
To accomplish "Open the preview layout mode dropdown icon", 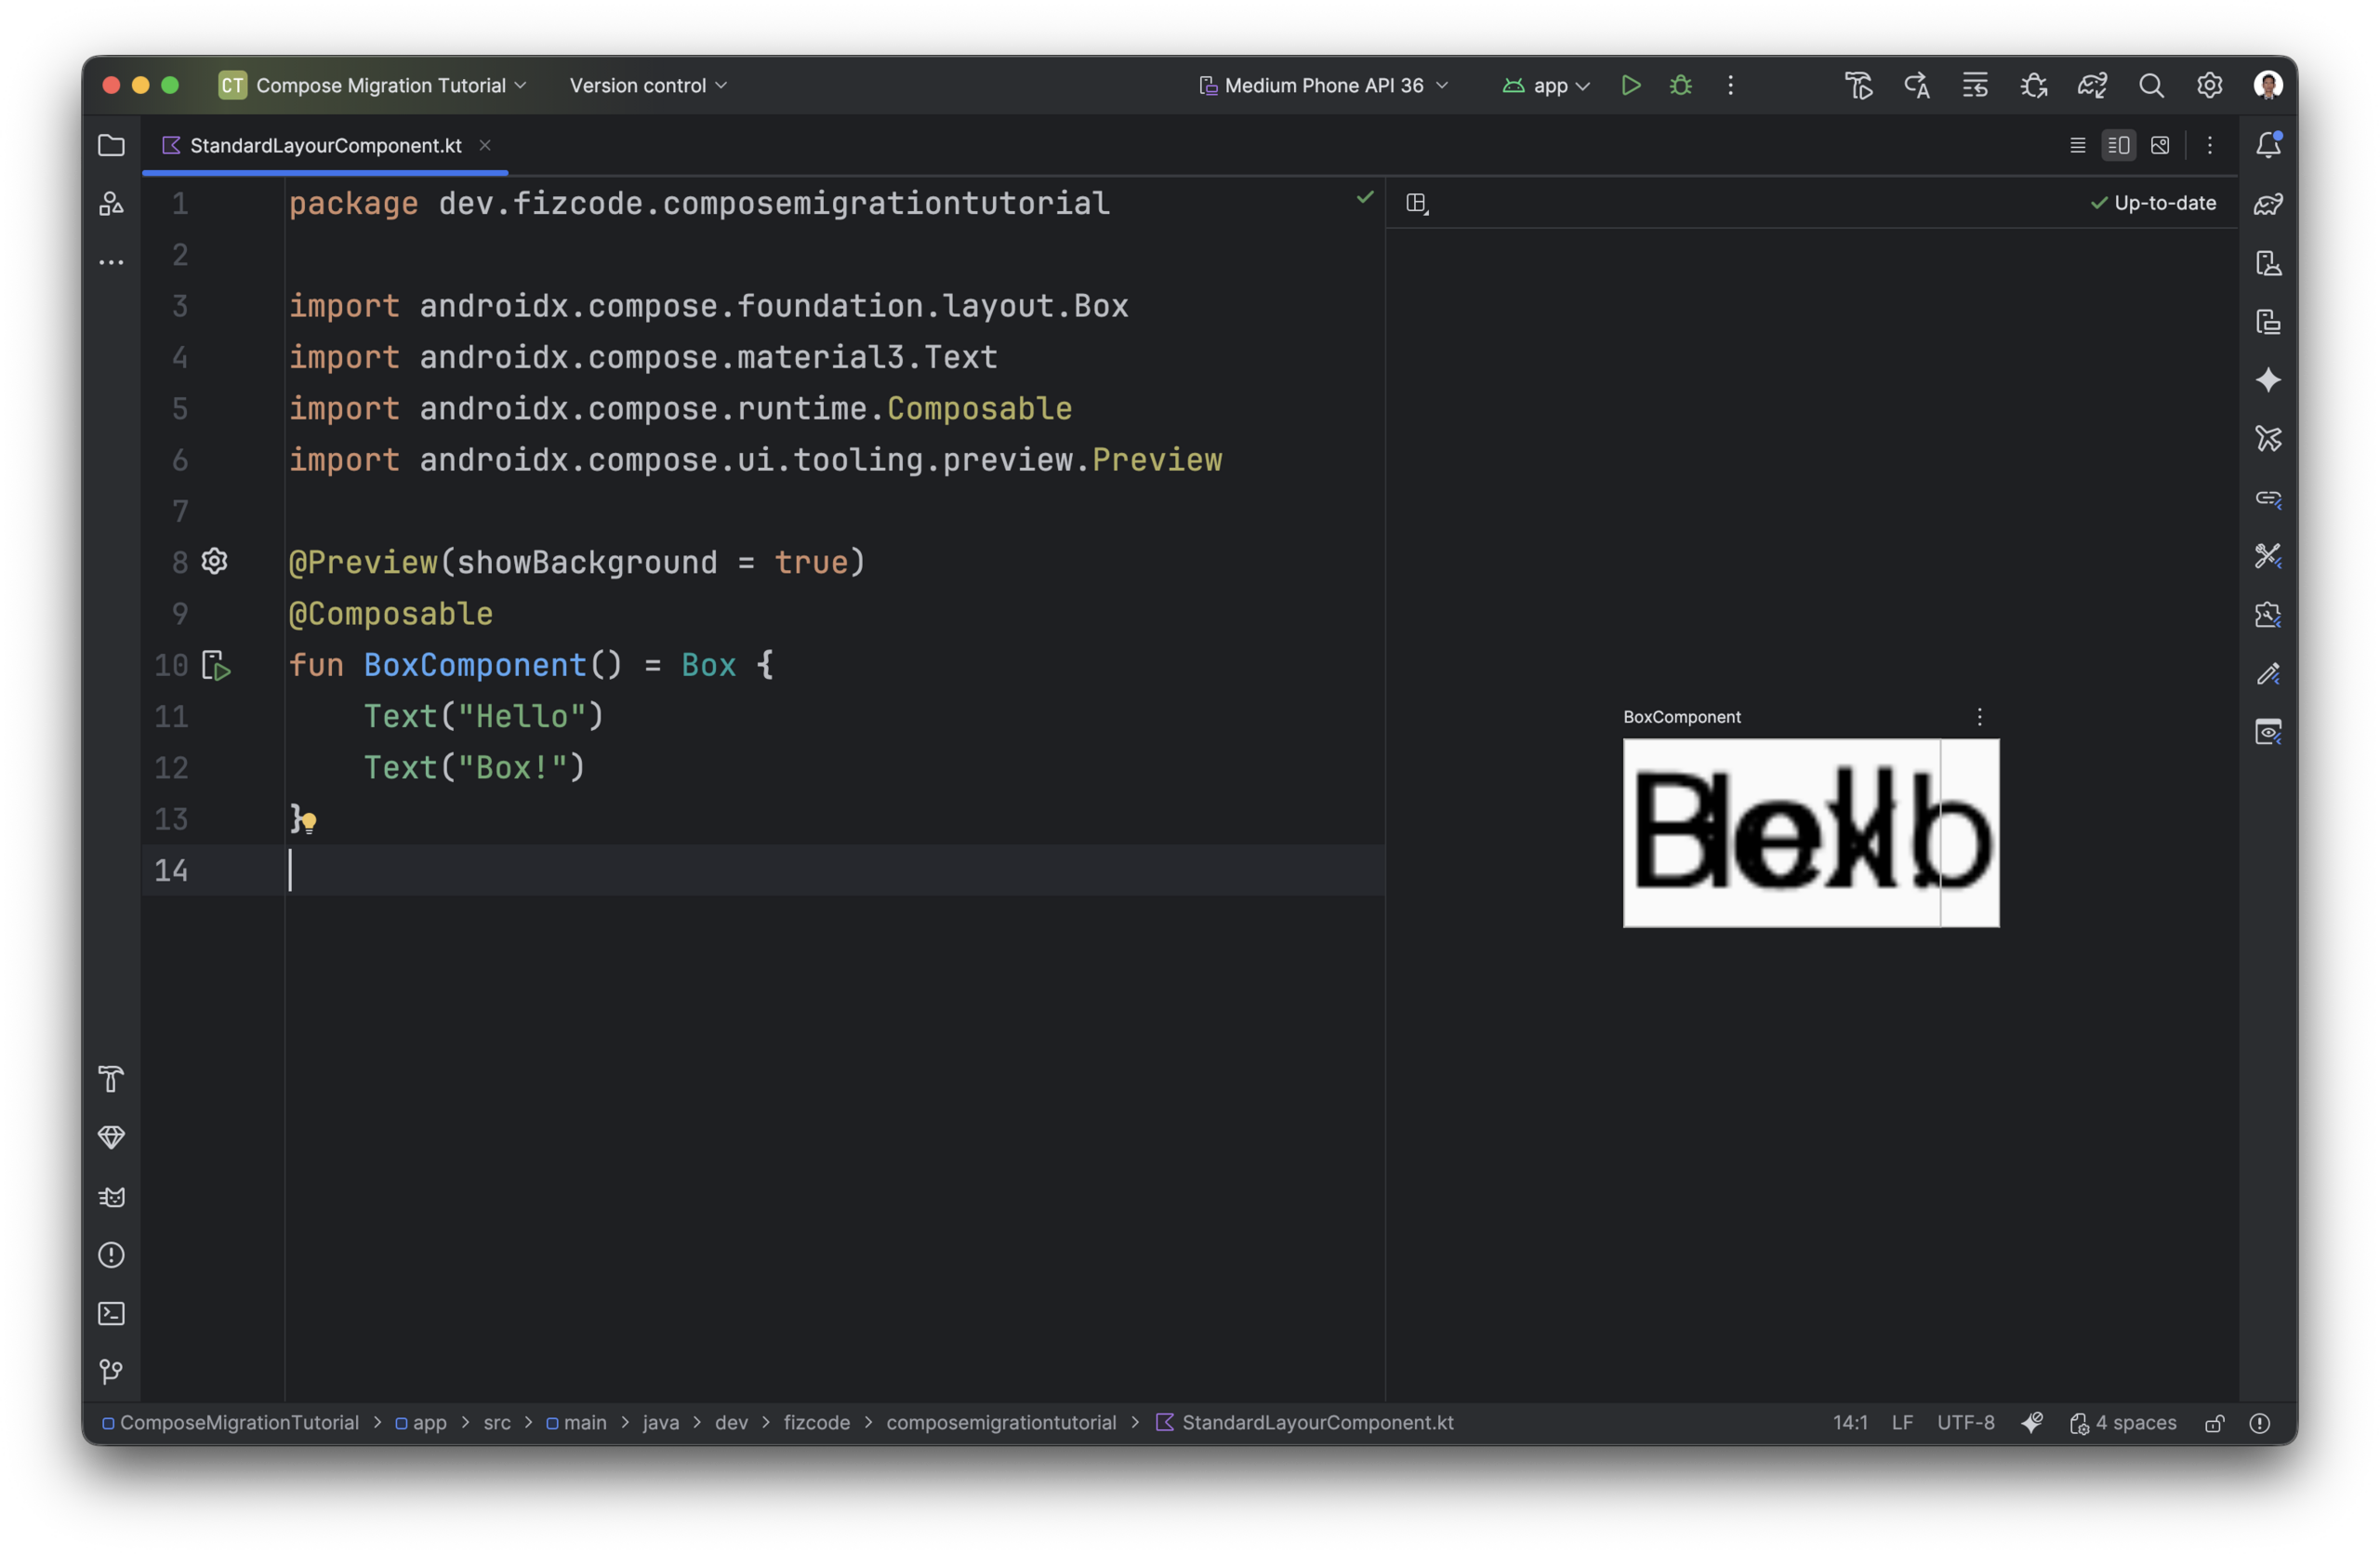I will 1417,203.
